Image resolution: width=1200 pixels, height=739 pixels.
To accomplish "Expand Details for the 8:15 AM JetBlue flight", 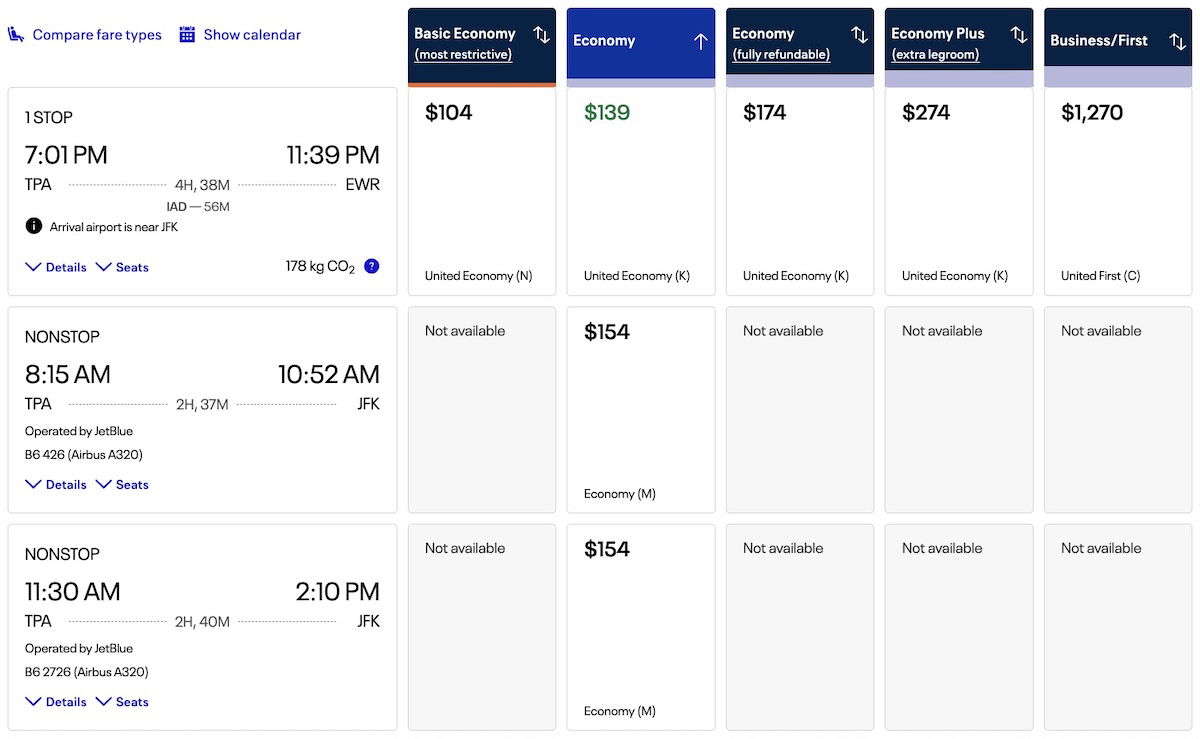I will (56, 484).
